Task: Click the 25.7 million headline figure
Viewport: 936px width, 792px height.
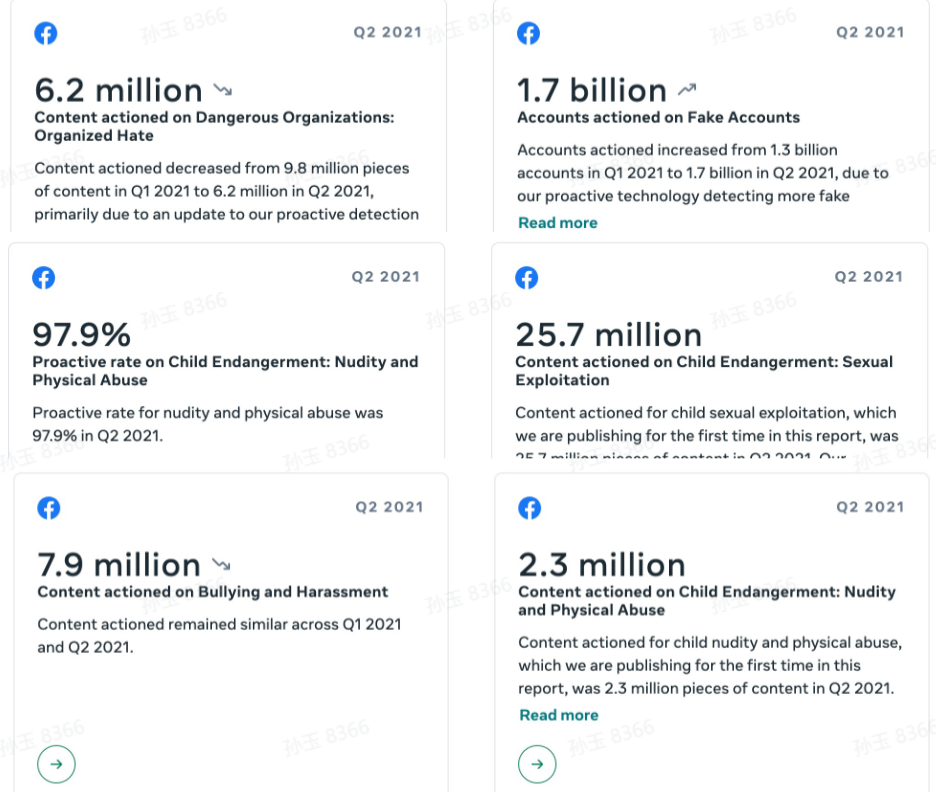Action: (608, 335)
